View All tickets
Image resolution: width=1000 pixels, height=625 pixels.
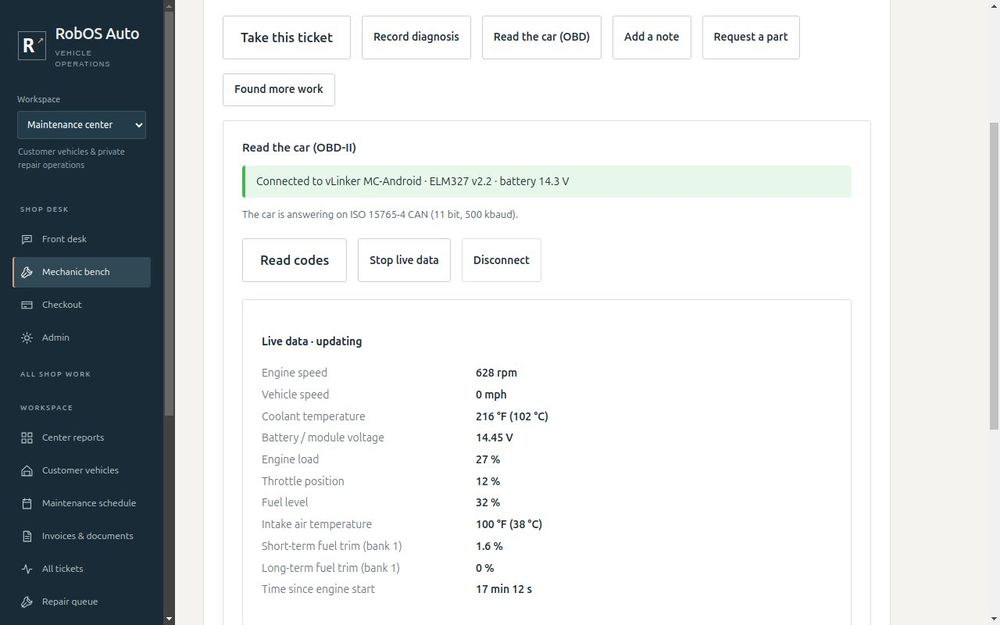[82, 569]
